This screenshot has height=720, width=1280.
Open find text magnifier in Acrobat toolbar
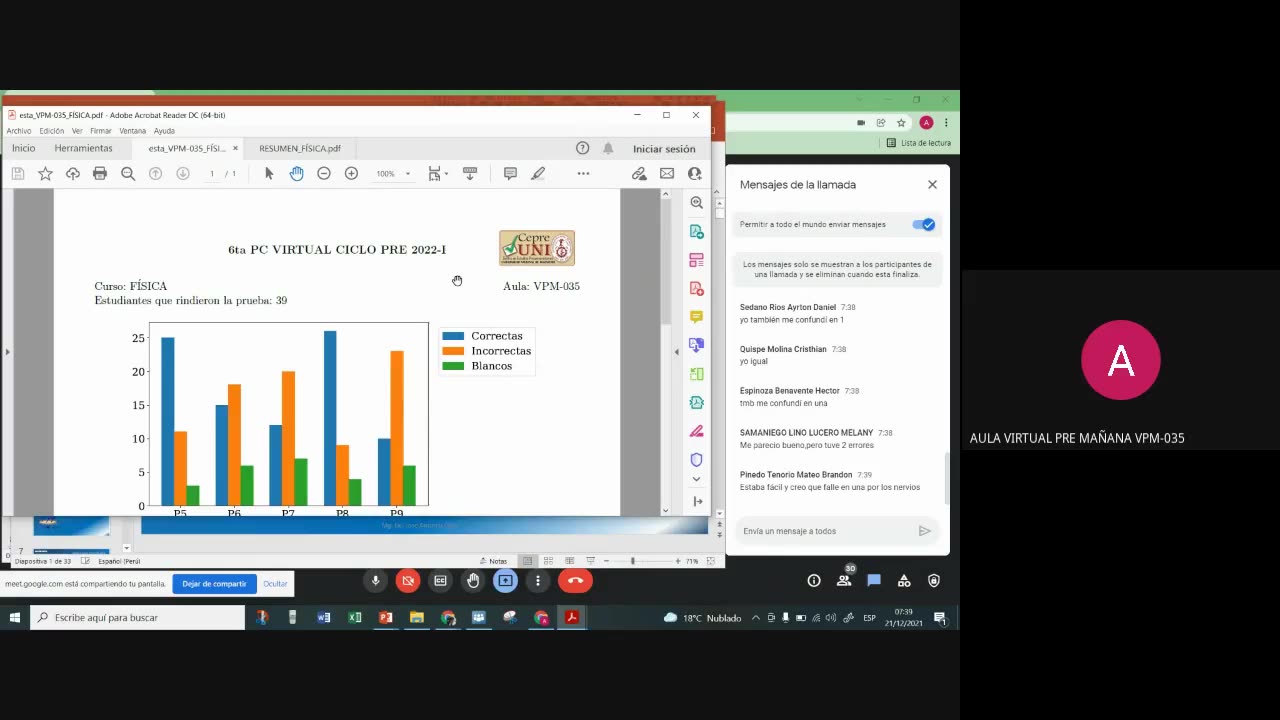point(128,173)
